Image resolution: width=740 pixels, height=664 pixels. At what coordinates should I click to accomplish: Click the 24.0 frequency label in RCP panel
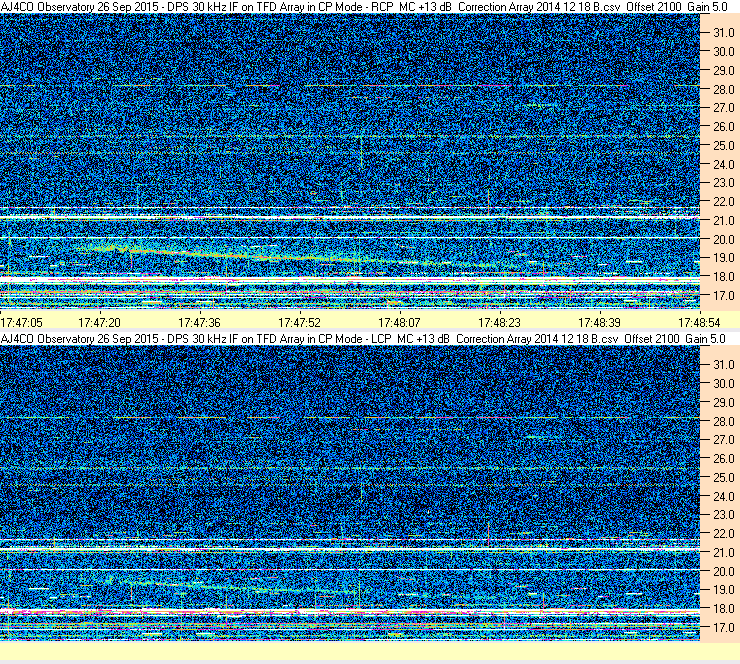(723, 165)
